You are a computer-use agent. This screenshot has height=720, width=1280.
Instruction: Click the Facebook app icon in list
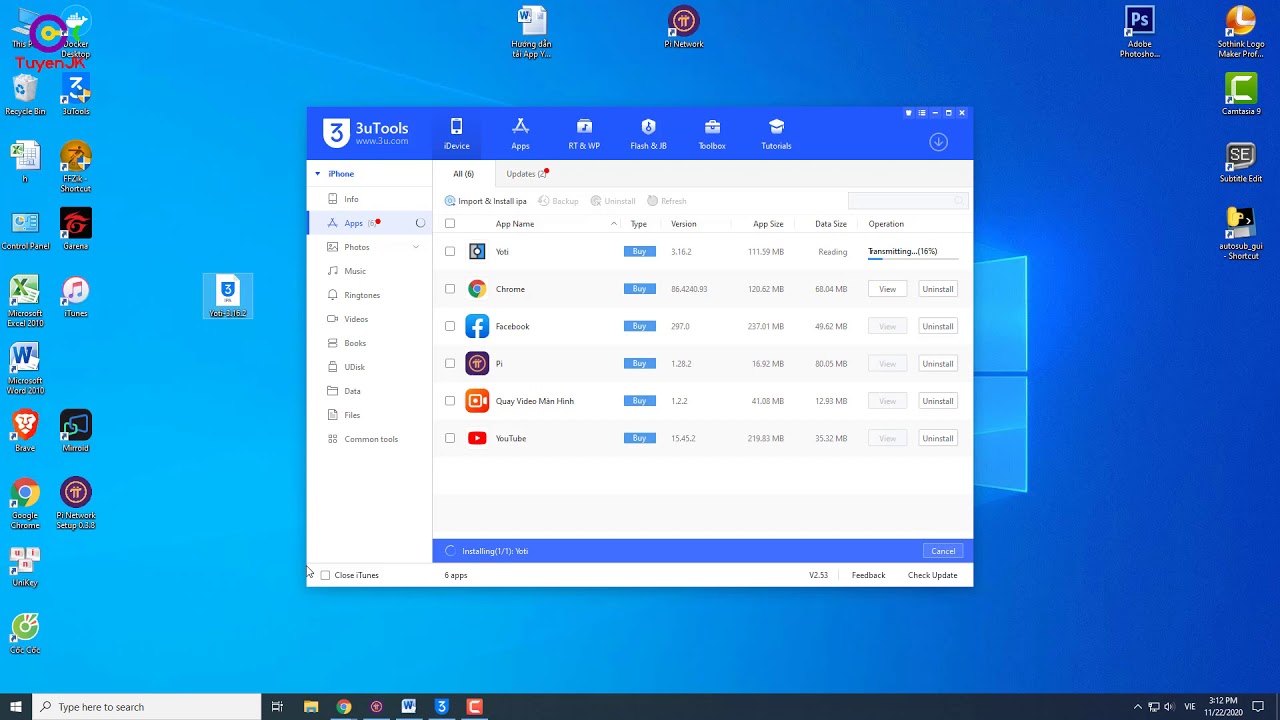click(477, 326)
